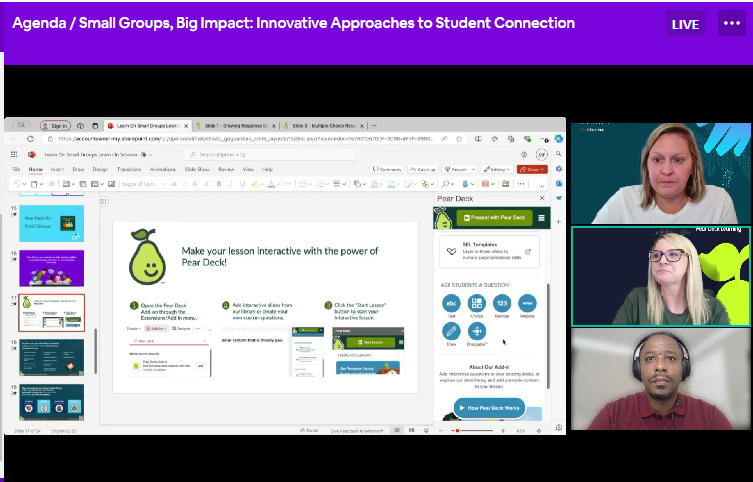Image resolution: width=753 pixels, height=482 pixels.
Task: Expand the file name dropdown chevron
Action: 150,155
